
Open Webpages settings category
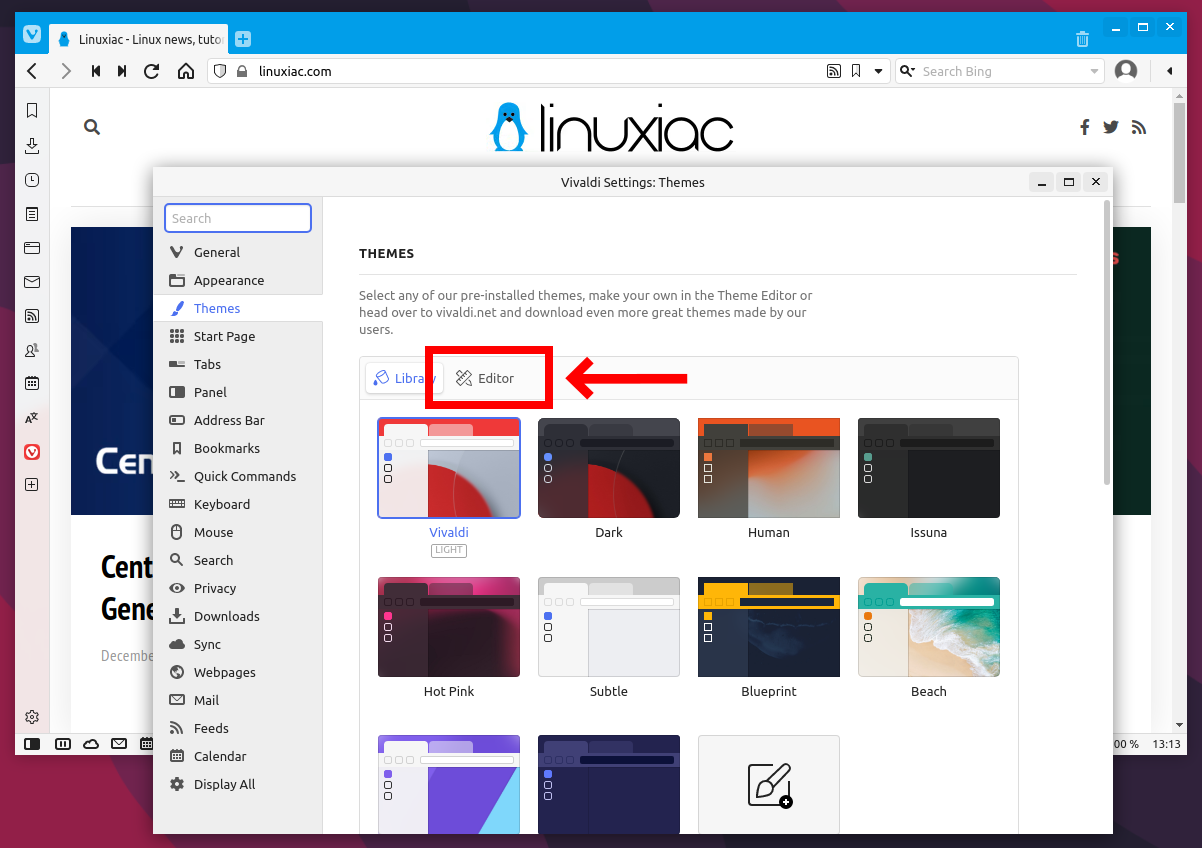[x=238, y=672]
